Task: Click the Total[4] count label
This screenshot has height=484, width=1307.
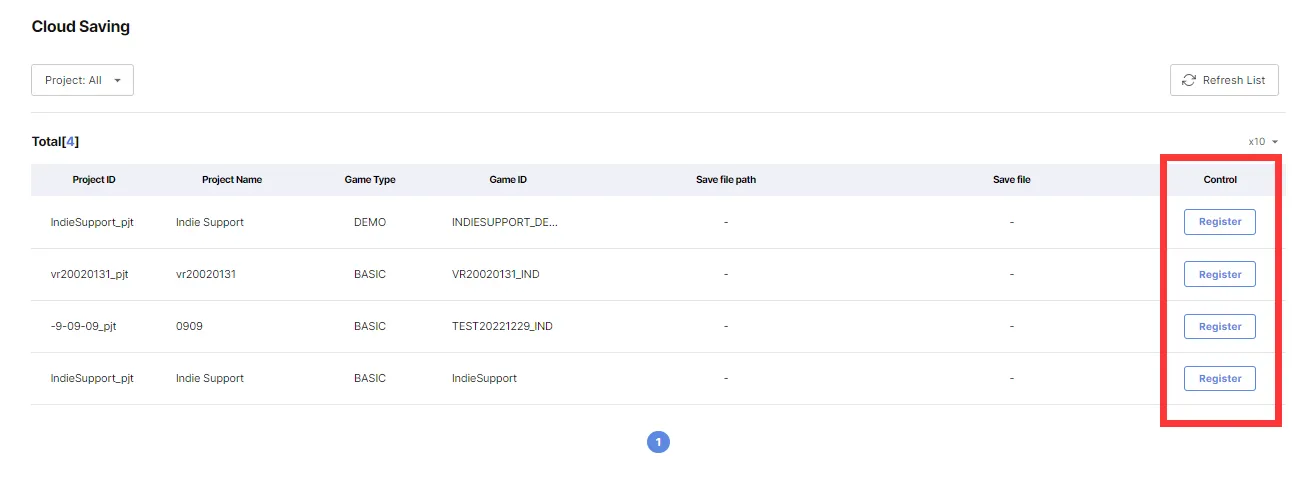Action: [55, 142]
